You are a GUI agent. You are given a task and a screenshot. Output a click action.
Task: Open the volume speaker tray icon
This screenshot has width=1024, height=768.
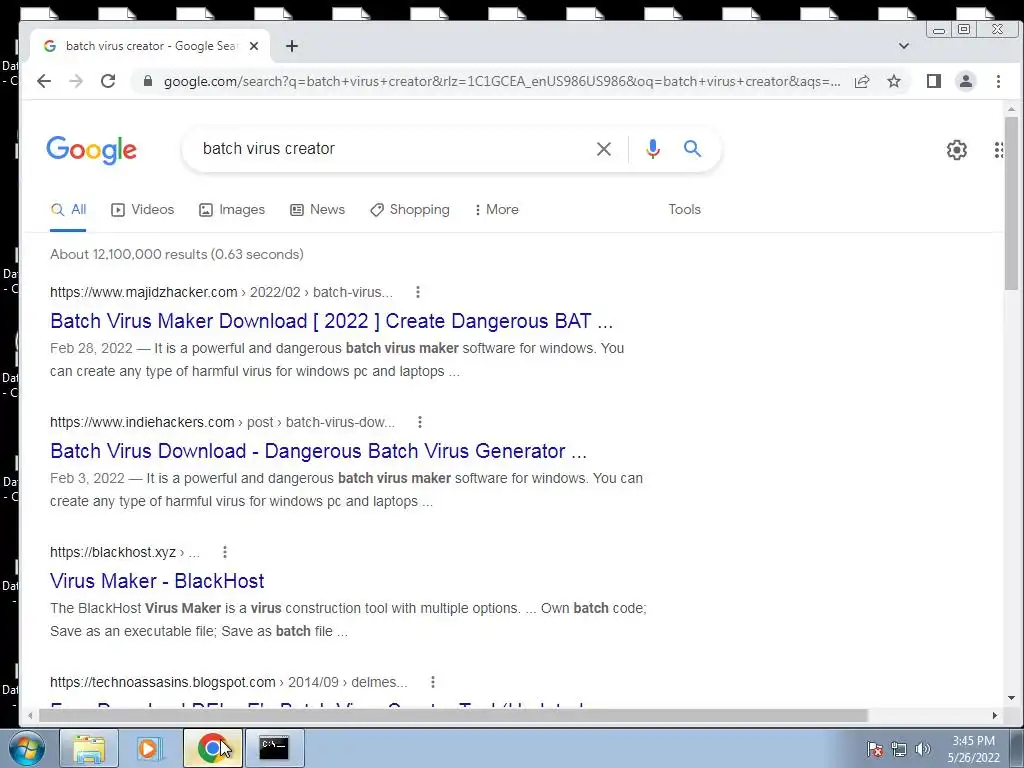coord(923,749)
